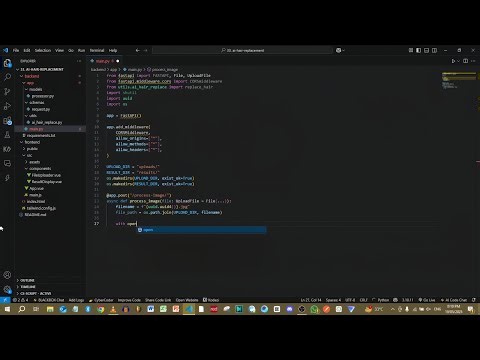The image size is (480, 360).
Task: Open the Extensions view
Action: click(7, 121)
